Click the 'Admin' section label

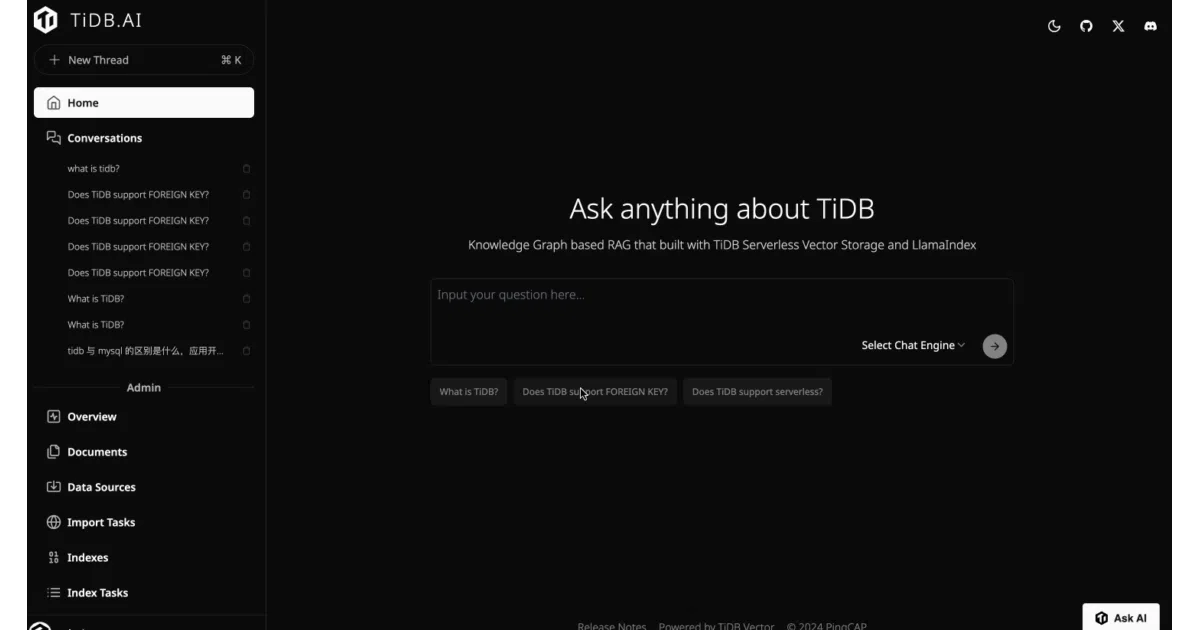tap(143, 388)
